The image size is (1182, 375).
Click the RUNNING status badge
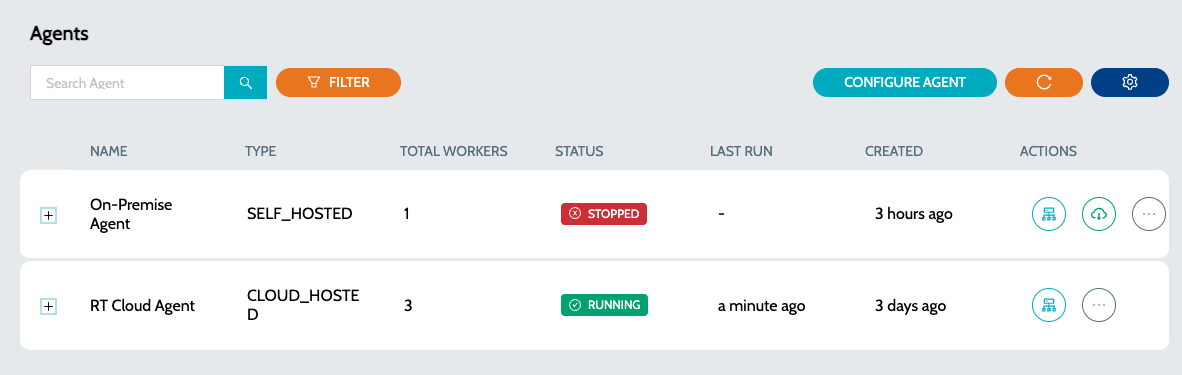pyautogui.click(x=605, y=305)
